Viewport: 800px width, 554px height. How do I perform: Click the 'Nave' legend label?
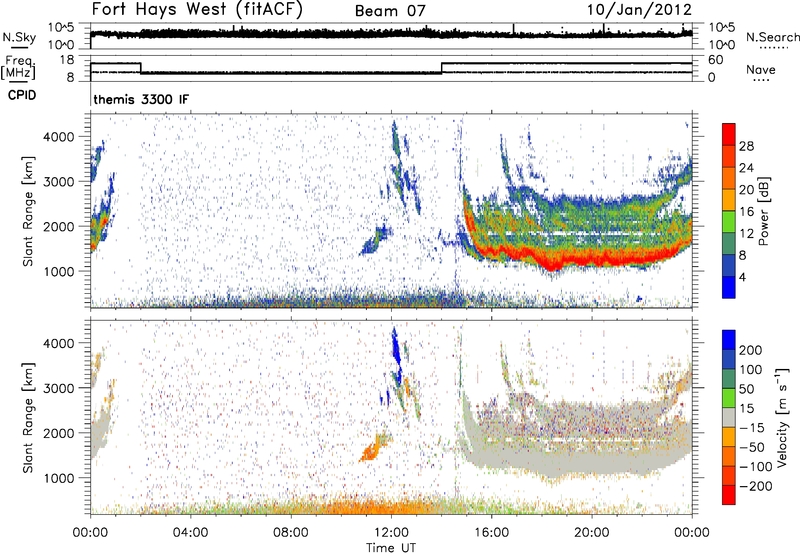[761, 69]
